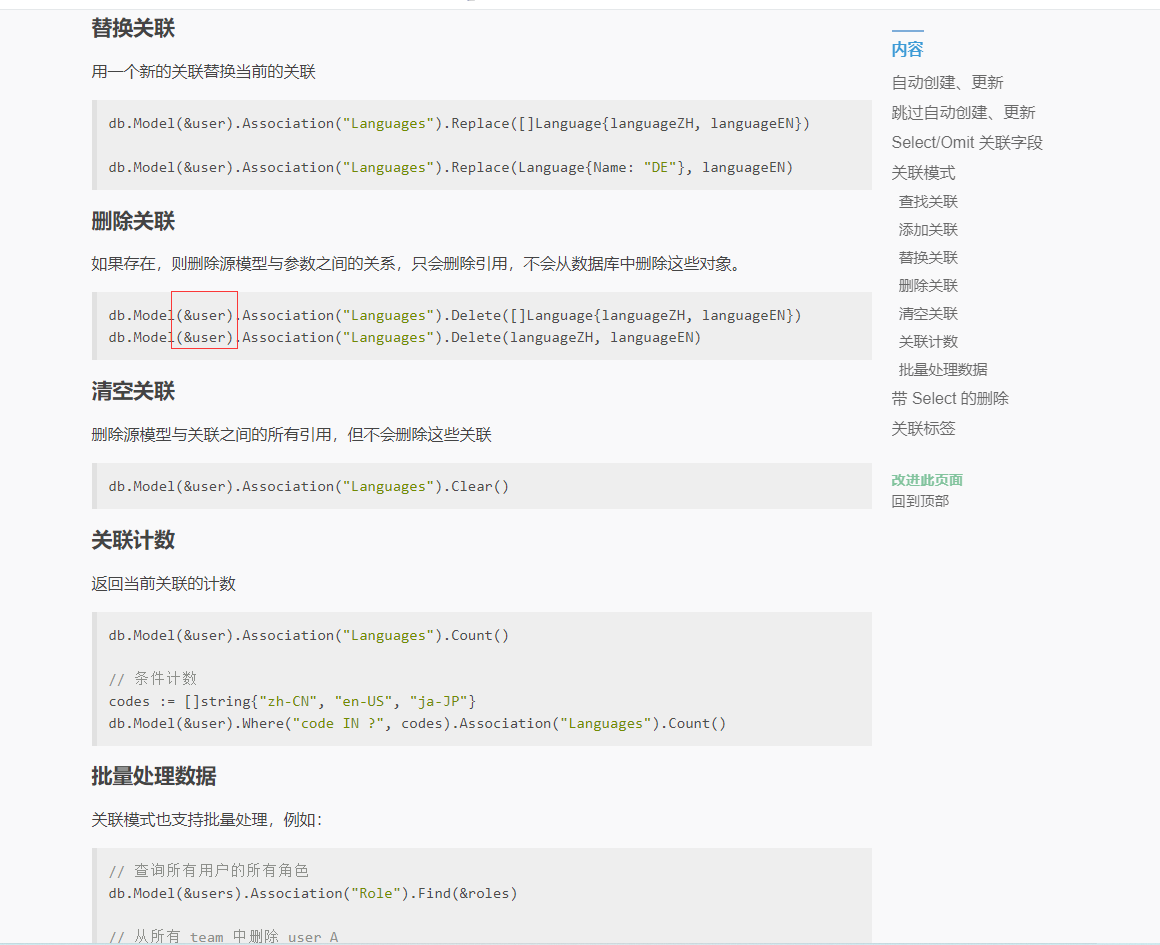Click the green '改进此页面' link
Screen dimensions: 1160x945
click(x=927, y=480)
